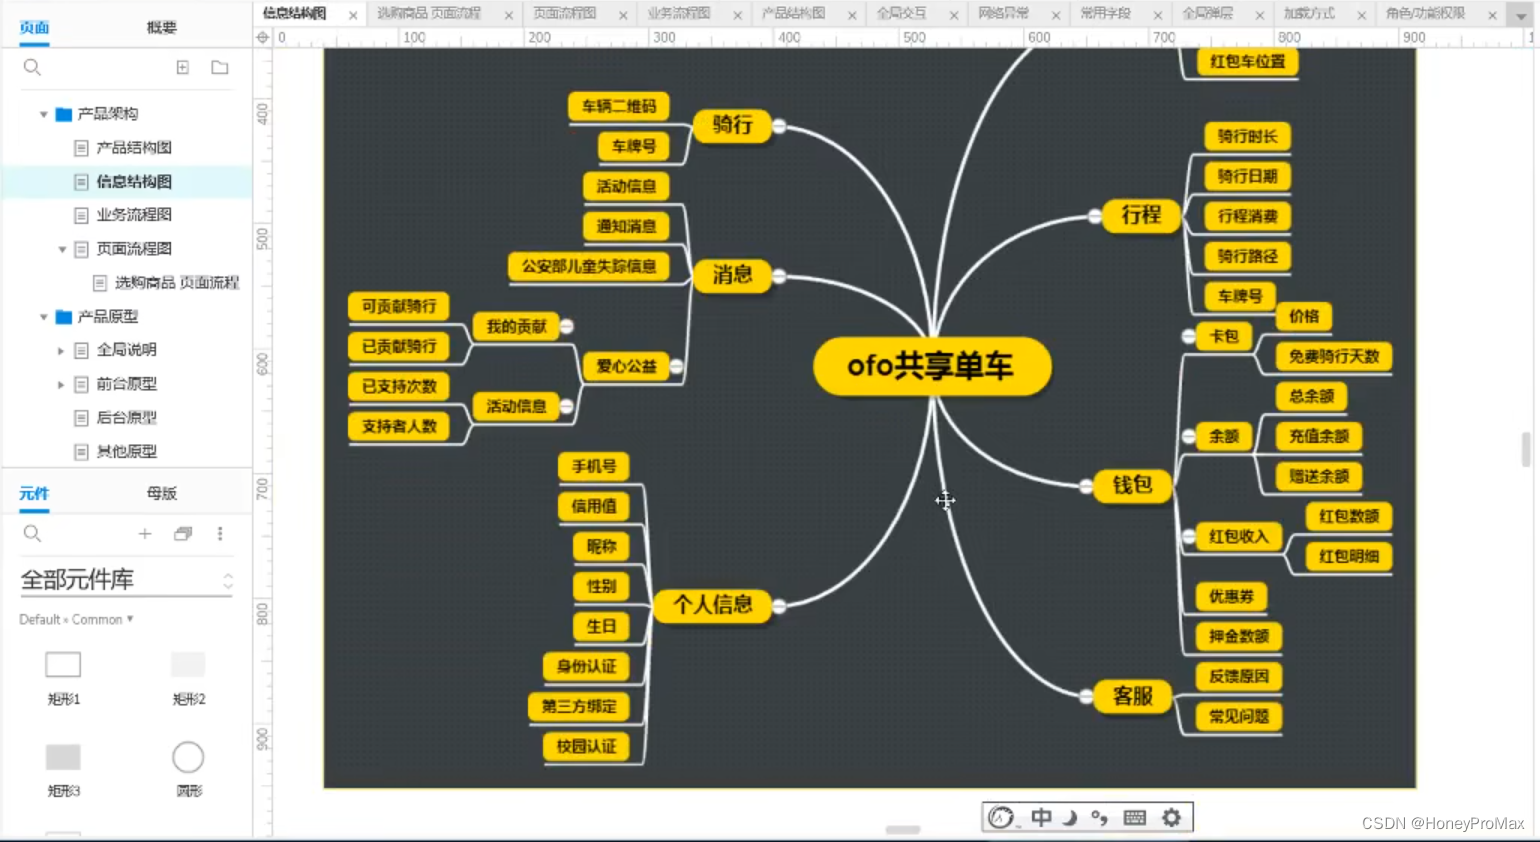Select the 钱包 mind map node
1540x842 pixels.
1133,485
